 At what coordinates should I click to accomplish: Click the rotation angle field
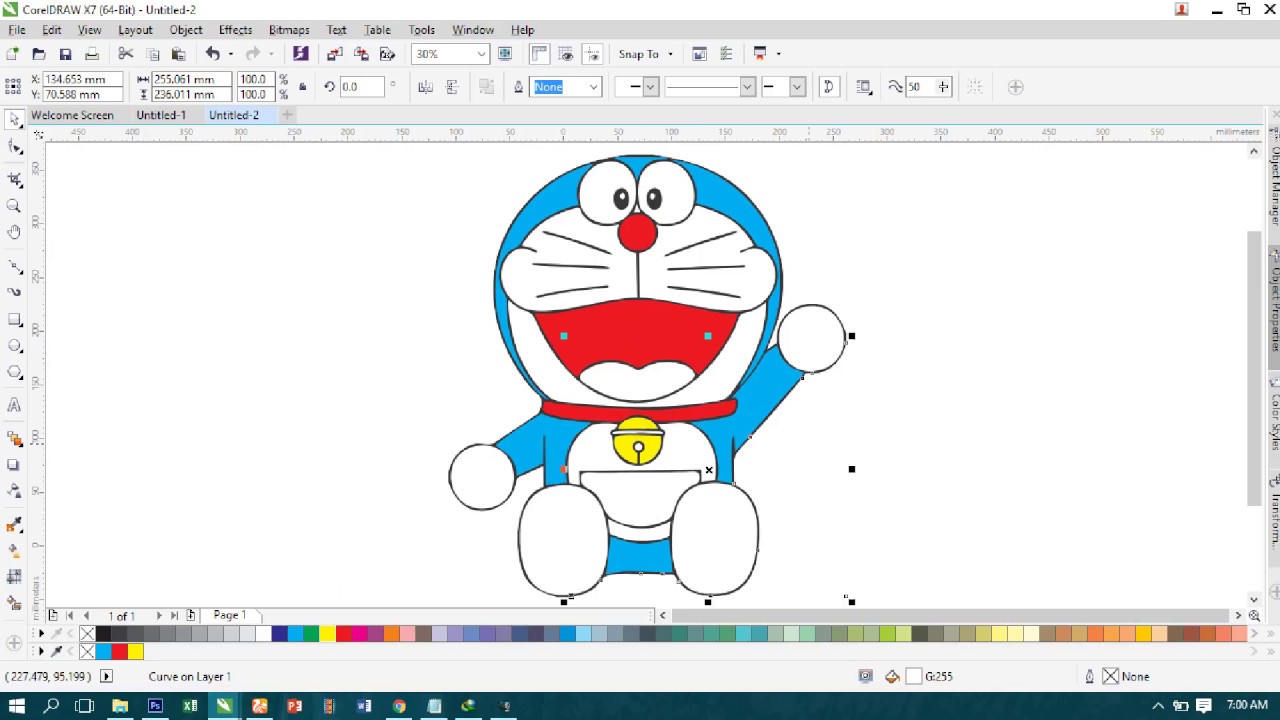pos(362,87)
